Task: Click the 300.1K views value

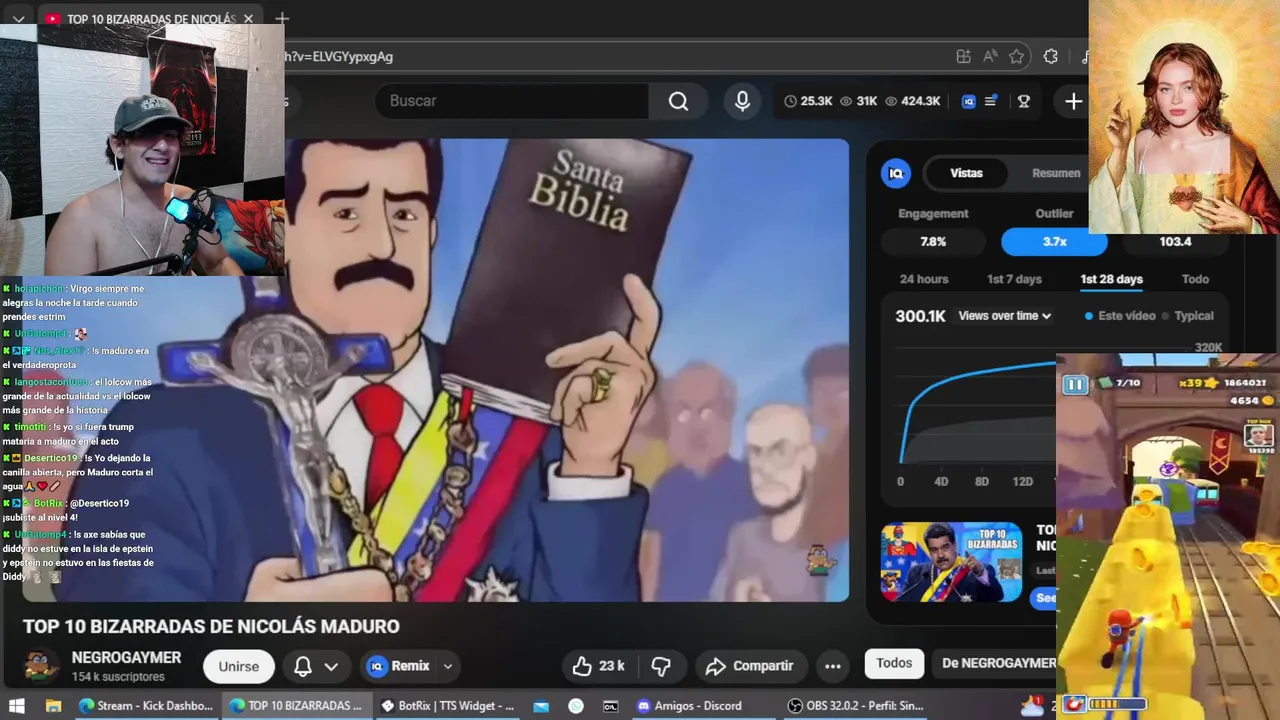Action: click(x=920, y=316)
